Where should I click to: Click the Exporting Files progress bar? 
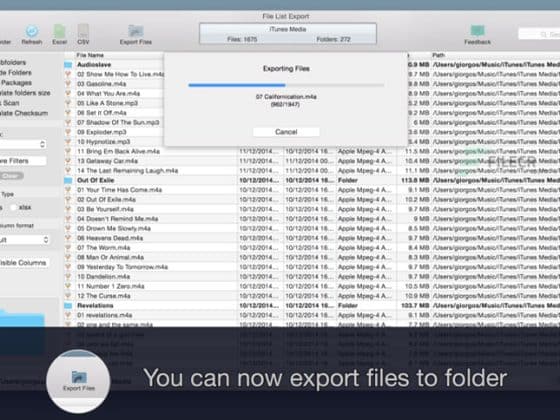coord(286,85)
